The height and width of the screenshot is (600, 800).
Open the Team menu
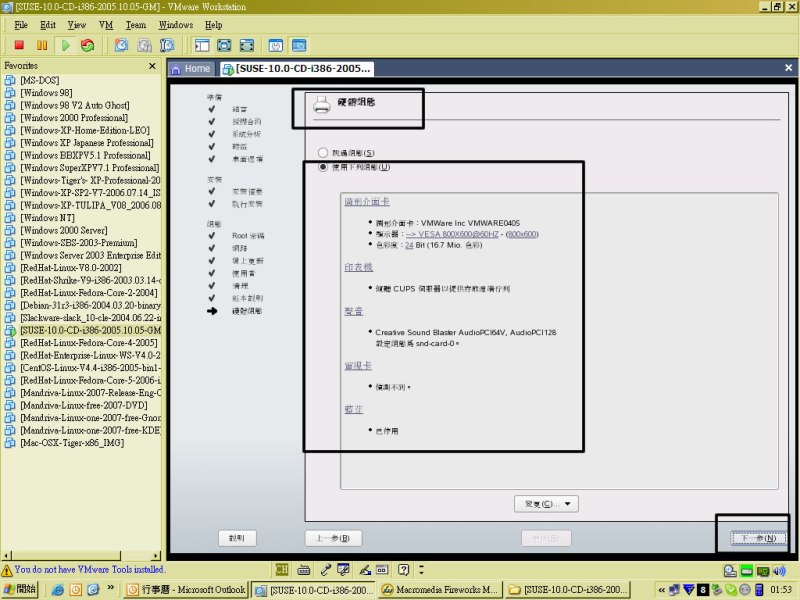(136, 25)
